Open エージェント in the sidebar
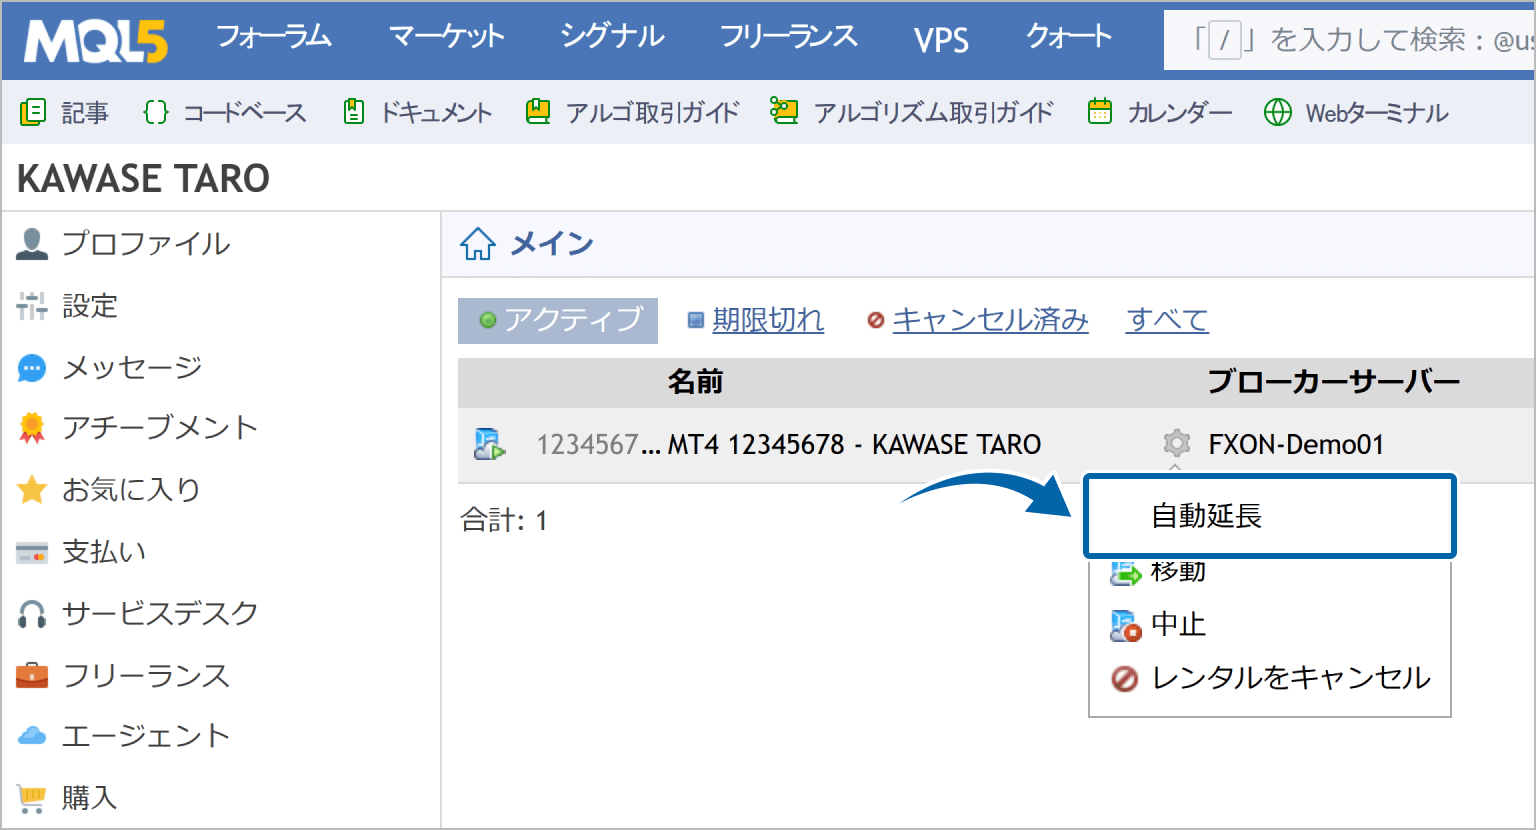Image resolution: width=1536 pixels, height=830 pixels. [146, 736]
